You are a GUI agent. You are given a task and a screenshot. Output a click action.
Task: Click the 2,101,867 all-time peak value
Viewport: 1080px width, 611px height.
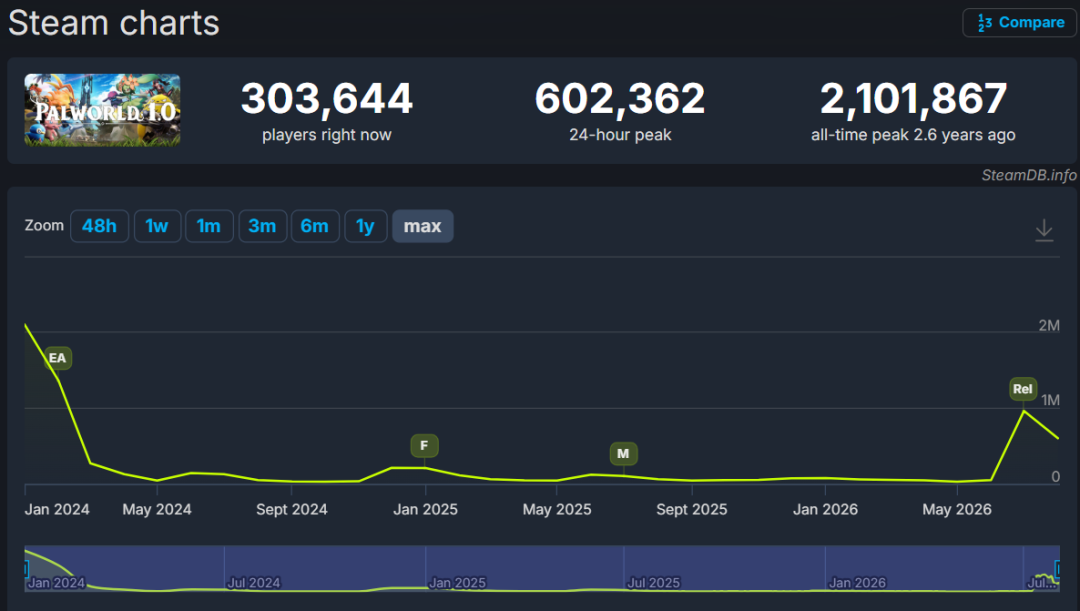click(913, 99)
